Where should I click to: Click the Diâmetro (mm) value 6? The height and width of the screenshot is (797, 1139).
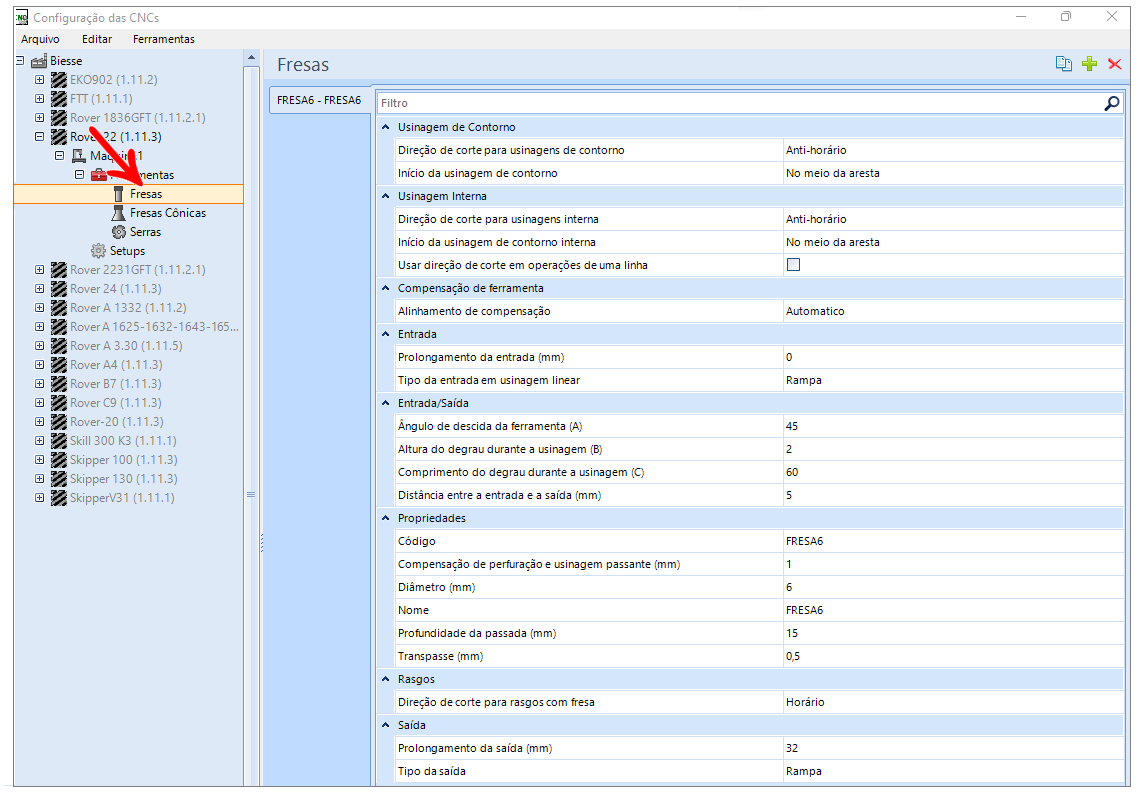(953, 587)
